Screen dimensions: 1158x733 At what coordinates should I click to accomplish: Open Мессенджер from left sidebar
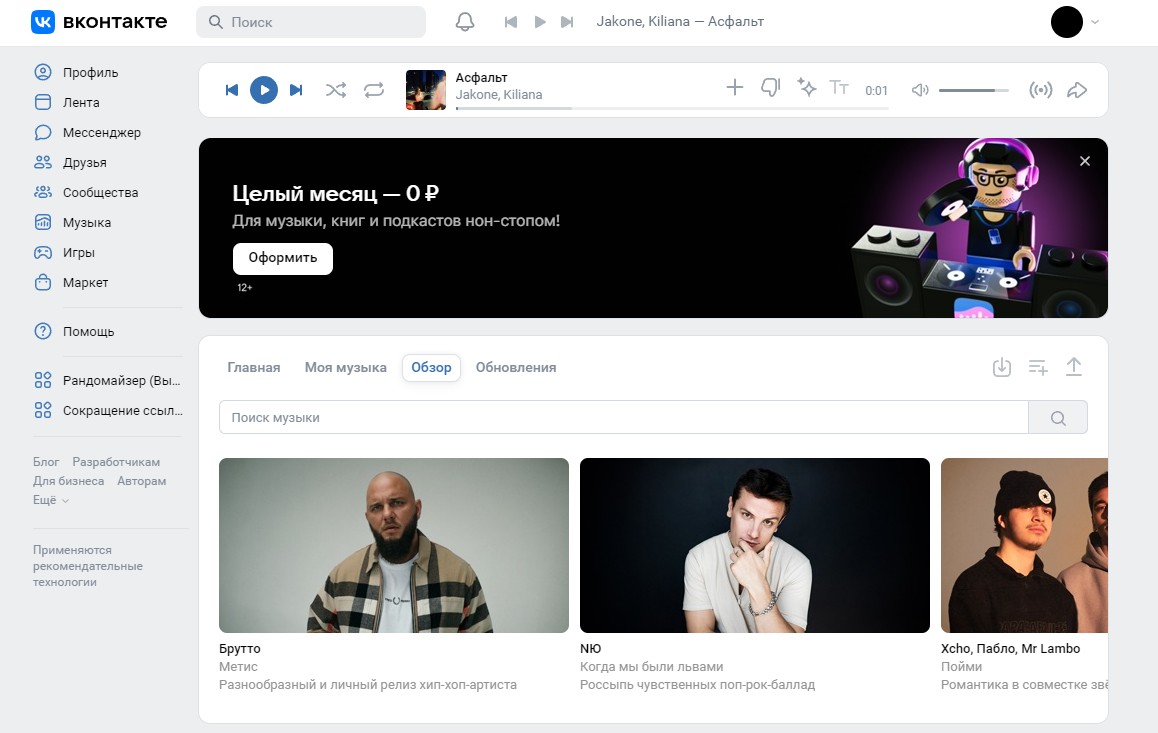point(101,132)
